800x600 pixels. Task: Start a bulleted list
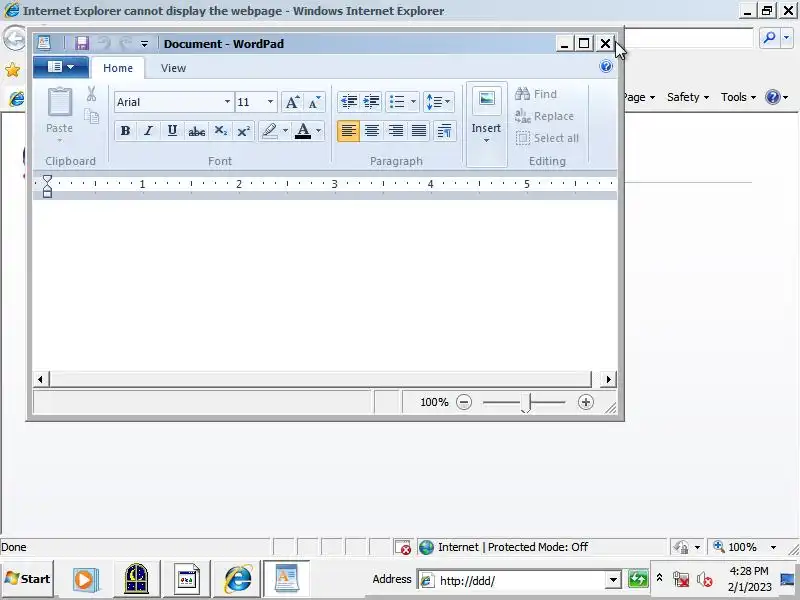click(x=397, y=102)
